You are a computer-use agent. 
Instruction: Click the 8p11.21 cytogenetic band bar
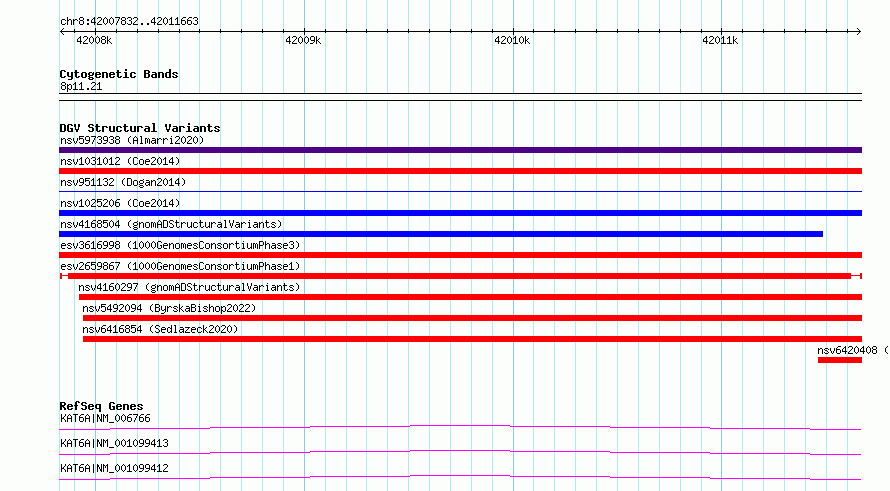point(460,97)
